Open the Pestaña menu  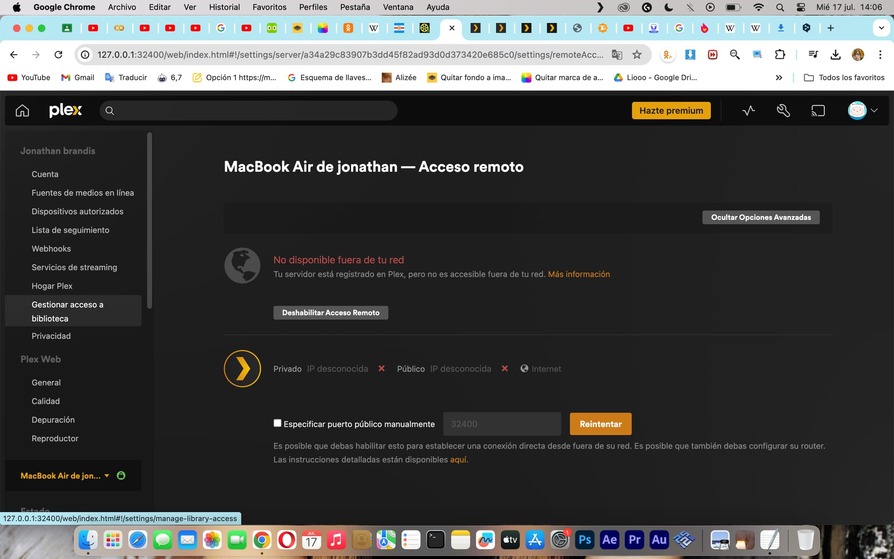click(355, 7)
